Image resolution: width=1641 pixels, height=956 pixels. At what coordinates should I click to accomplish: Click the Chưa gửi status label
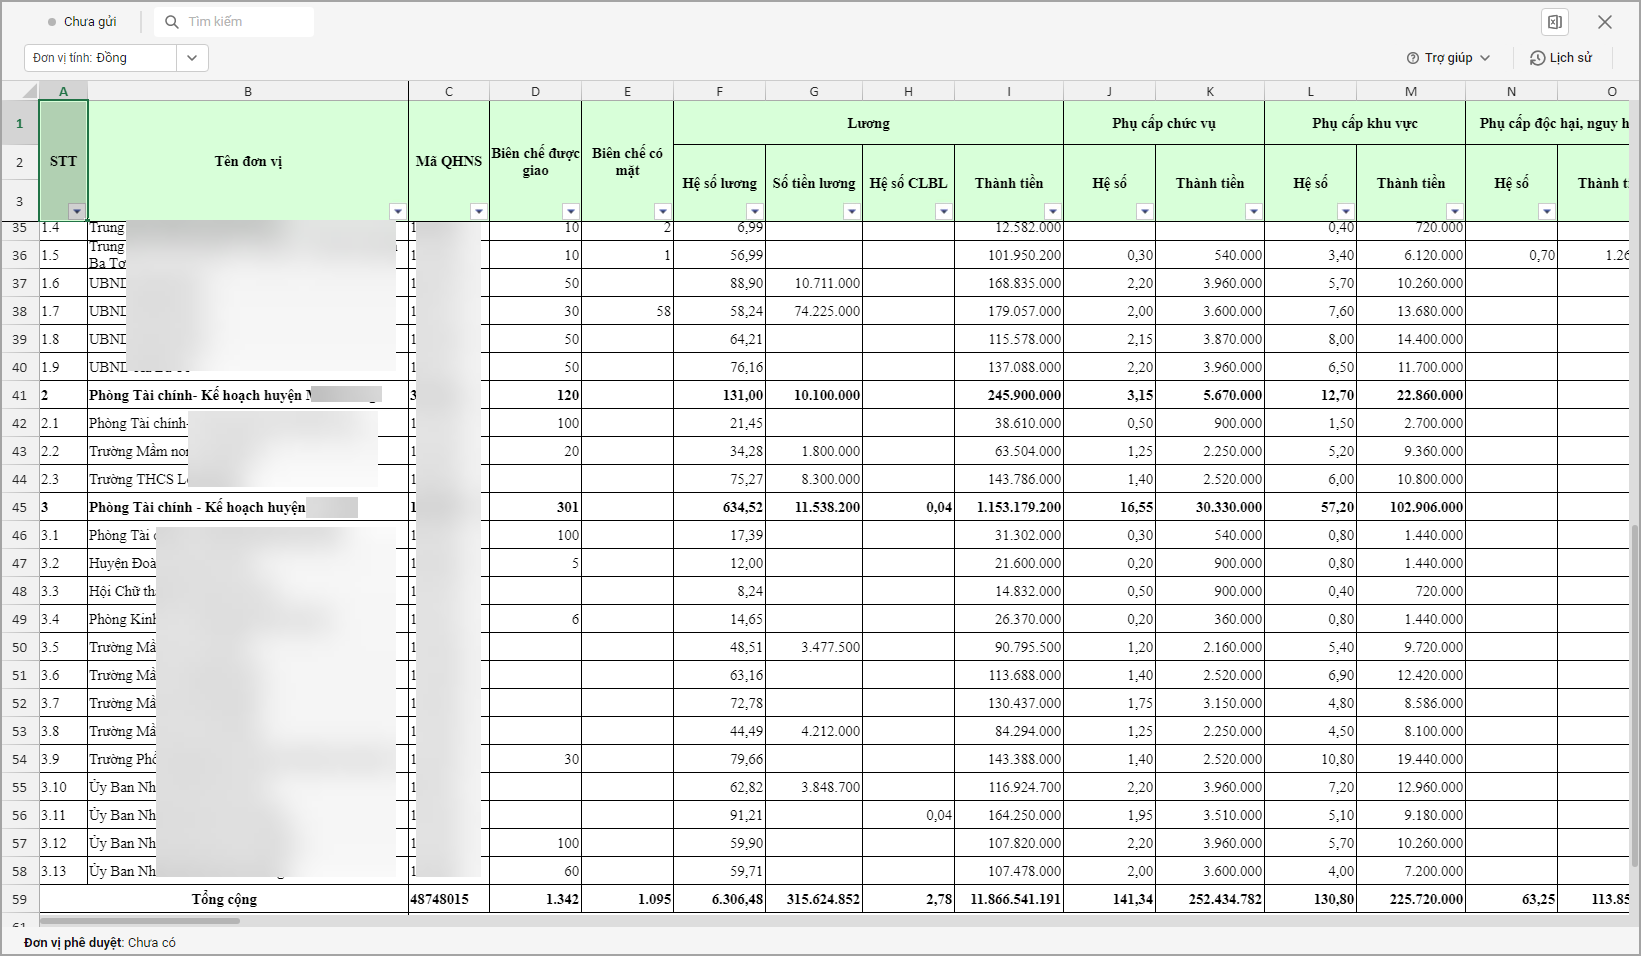[90, 22]
